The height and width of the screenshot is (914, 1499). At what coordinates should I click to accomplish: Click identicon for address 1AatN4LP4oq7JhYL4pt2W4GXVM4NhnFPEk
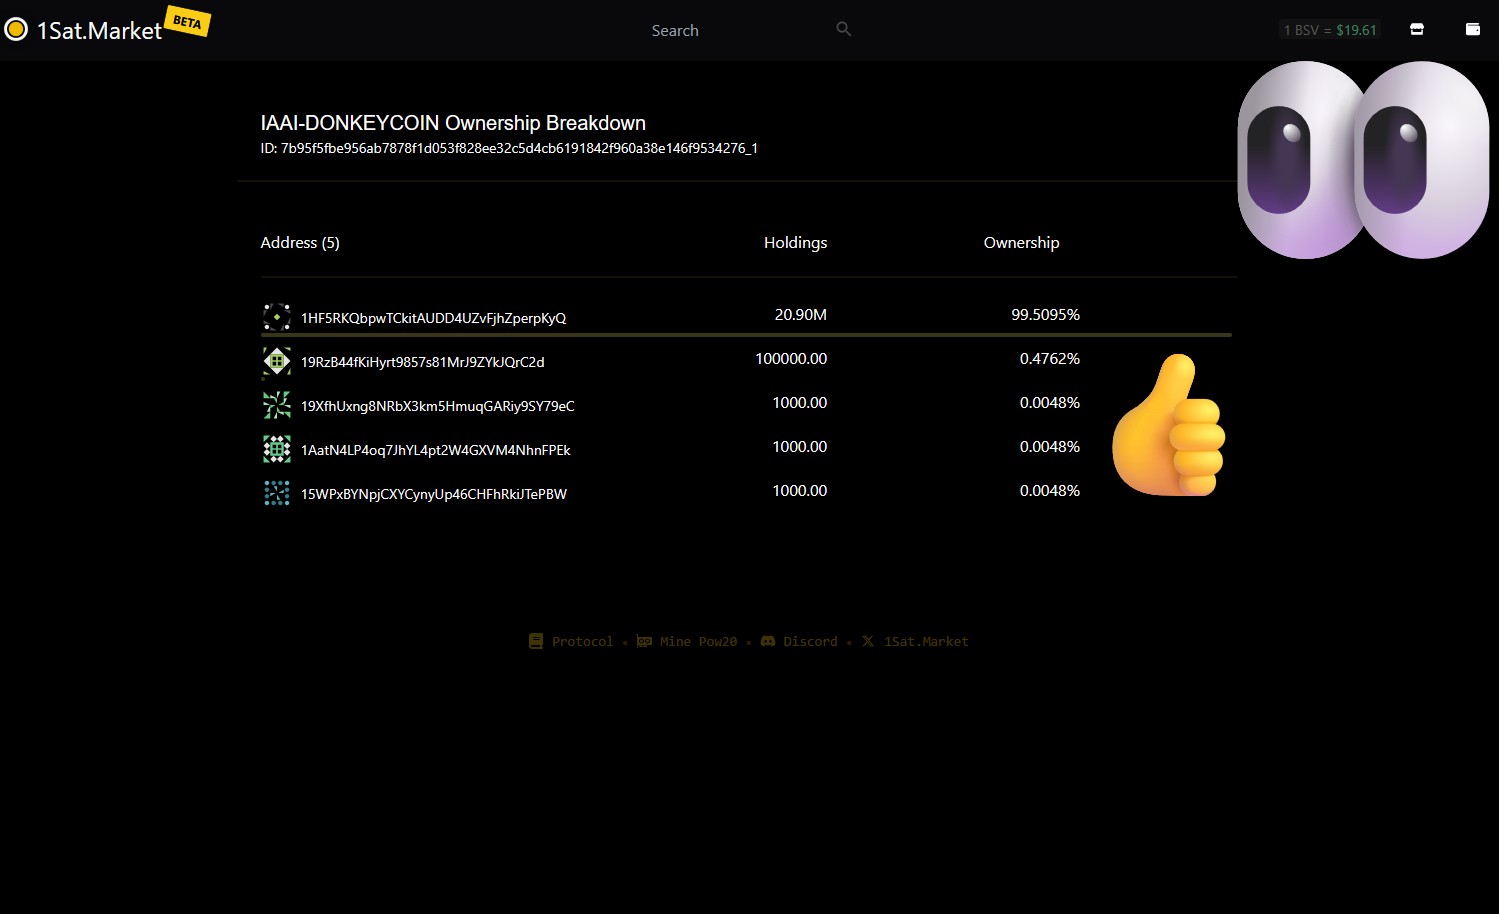click(277, 449)
